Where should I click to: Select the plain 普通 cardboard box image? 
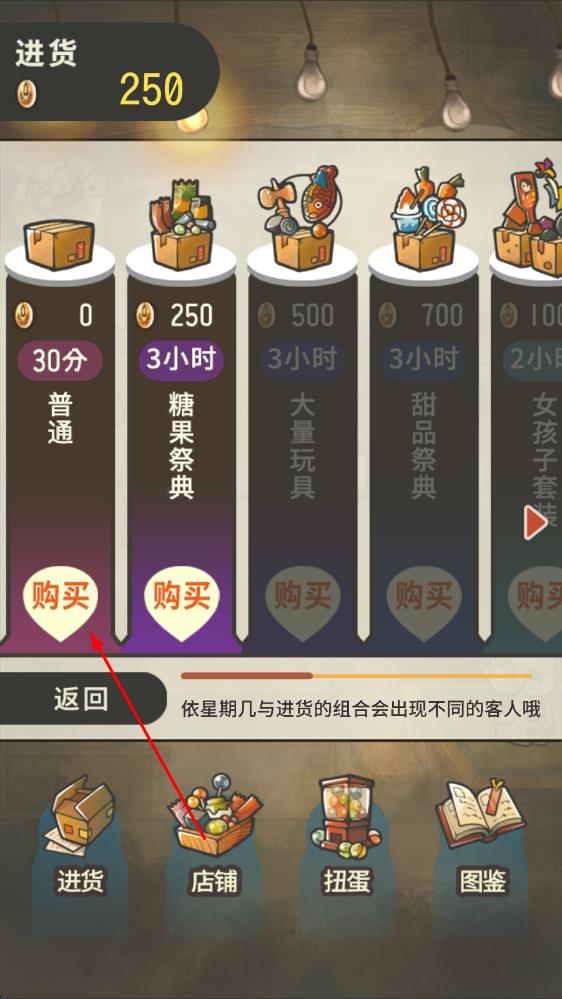[59, 244]
